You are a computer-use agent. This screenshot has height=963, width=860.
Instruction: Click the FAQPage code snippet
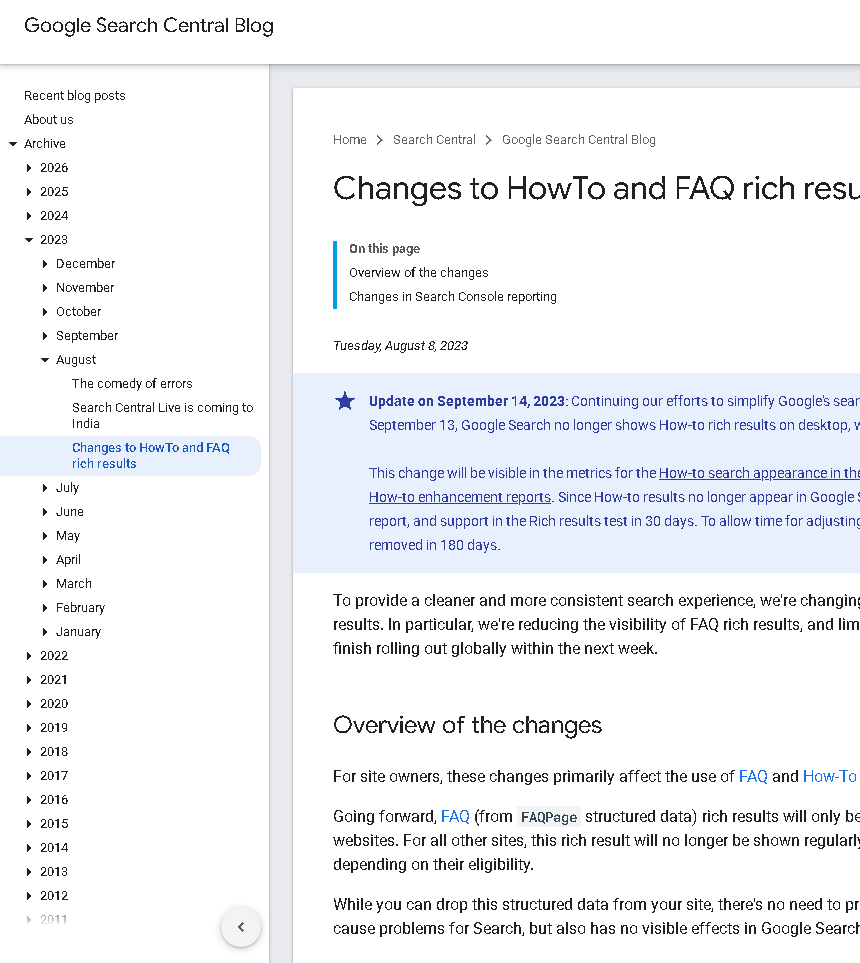(549, 817)
